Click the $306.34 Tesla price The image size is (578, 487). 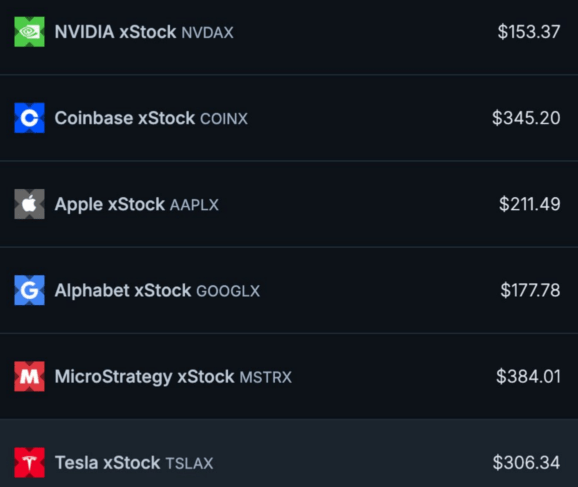click(x=526, y=463)
